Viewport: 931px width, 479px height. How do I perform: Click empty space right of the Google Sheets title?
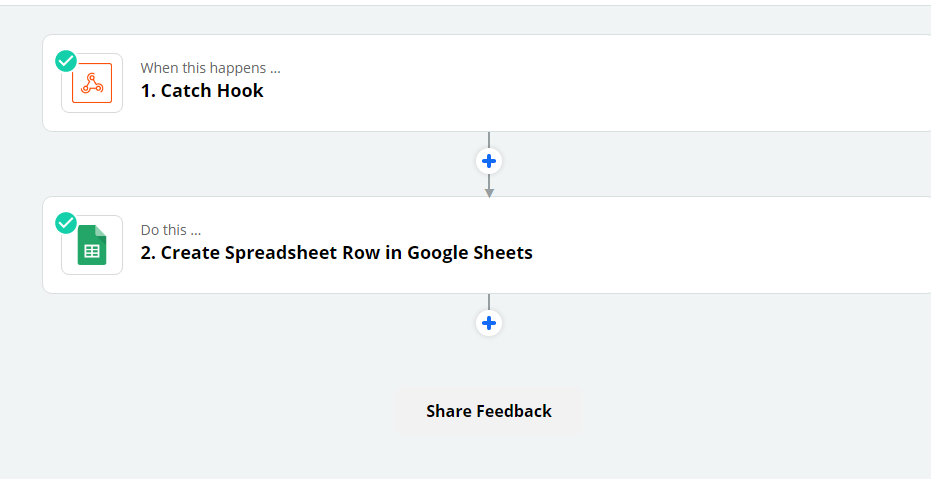pos(730,253)
